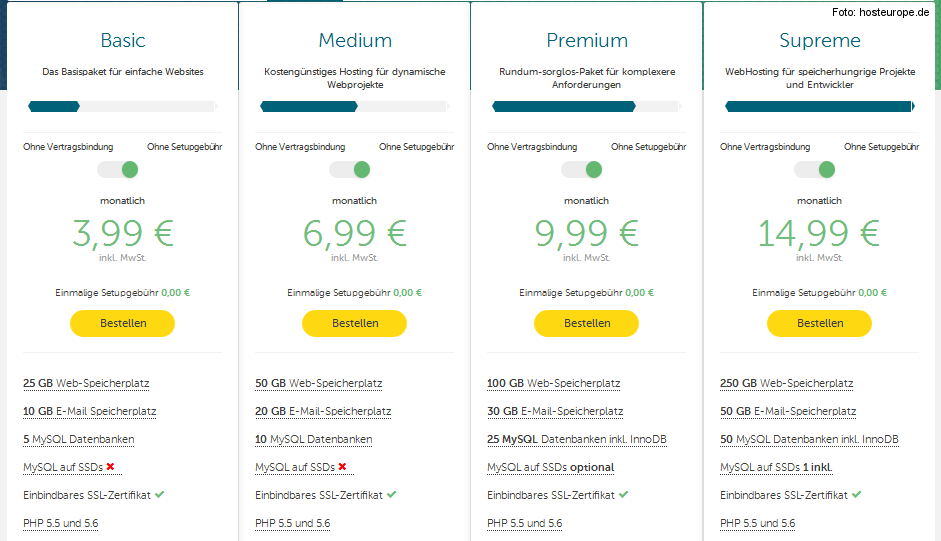Click green checkmark for Premium SSL-Zertifikat

[624, 495]
